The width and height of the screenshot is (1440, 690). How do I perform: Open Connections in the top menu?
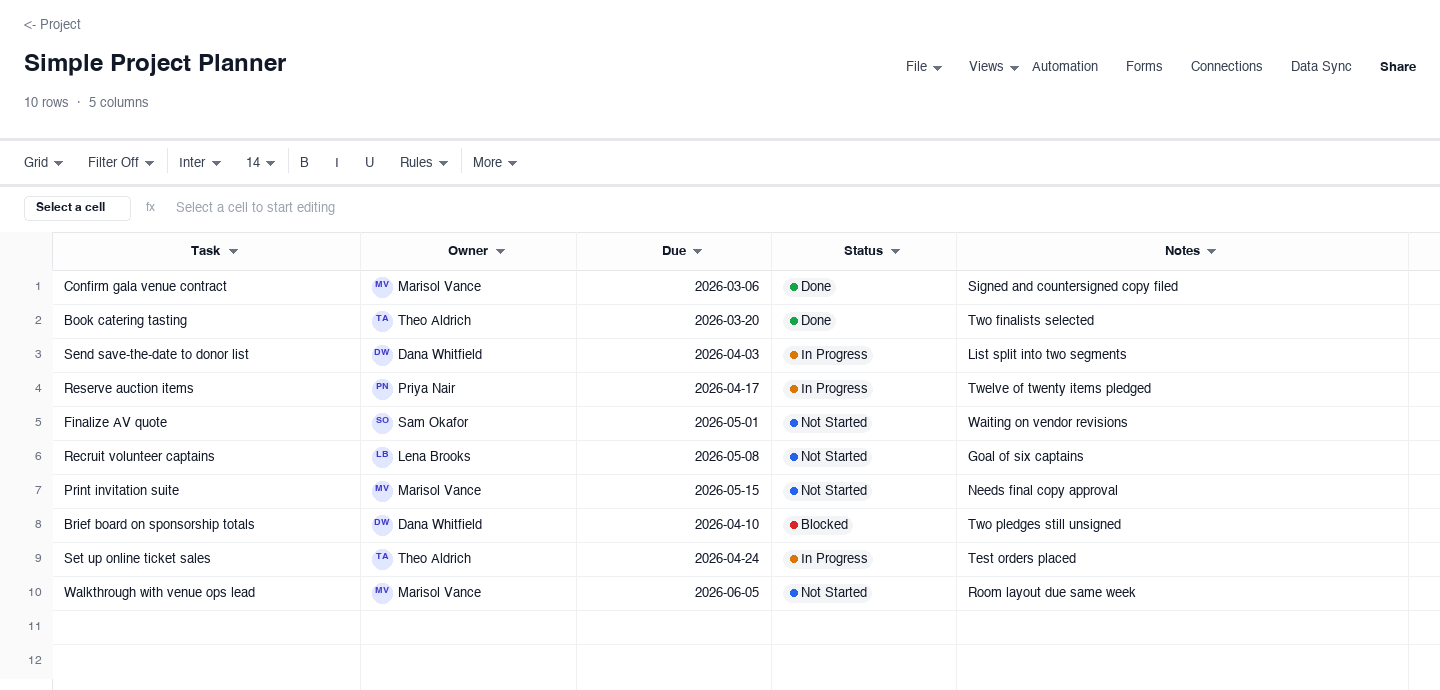point(1226,67)
